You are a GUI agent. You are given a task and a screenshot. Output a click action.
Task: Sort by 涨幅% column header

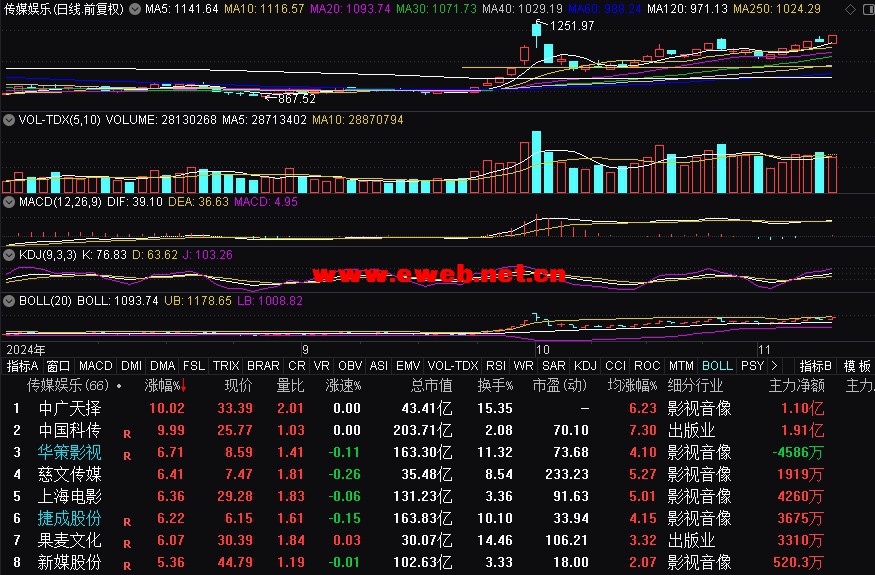[x=165, y=385]
